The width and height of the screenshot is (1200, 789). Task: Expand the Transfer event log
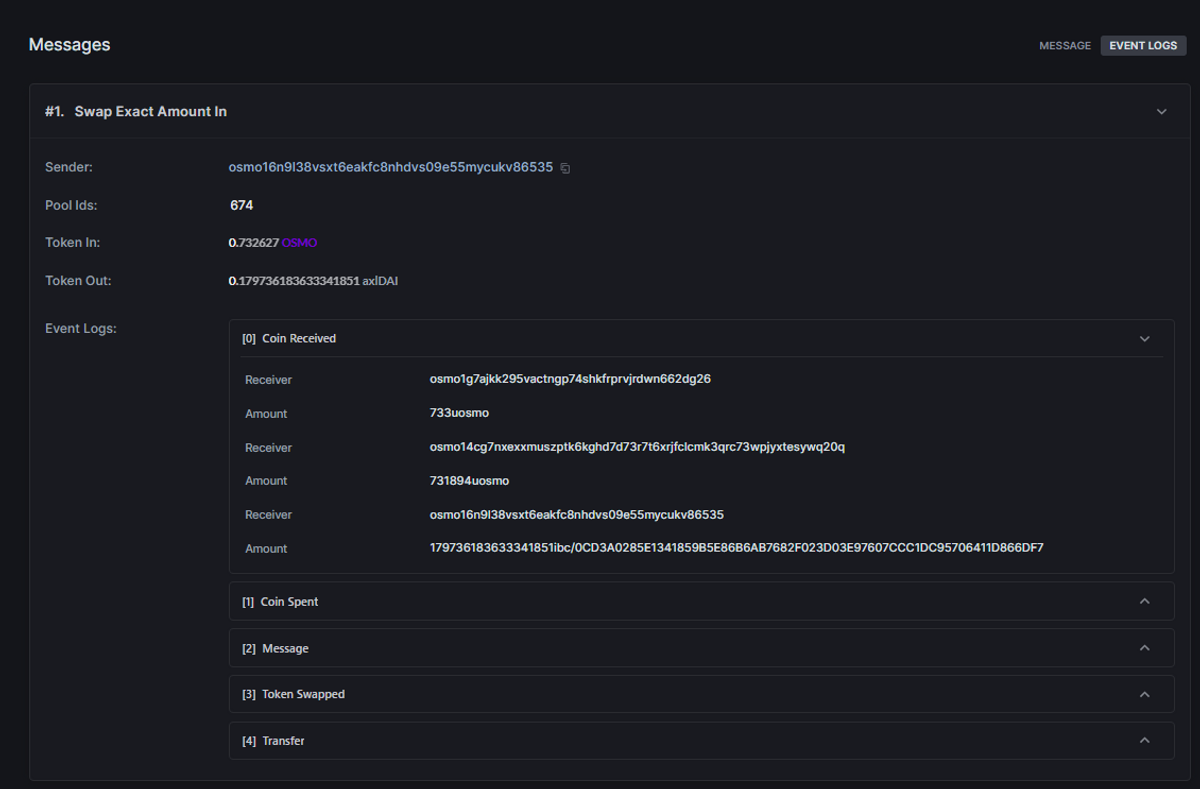point(1145,741)
